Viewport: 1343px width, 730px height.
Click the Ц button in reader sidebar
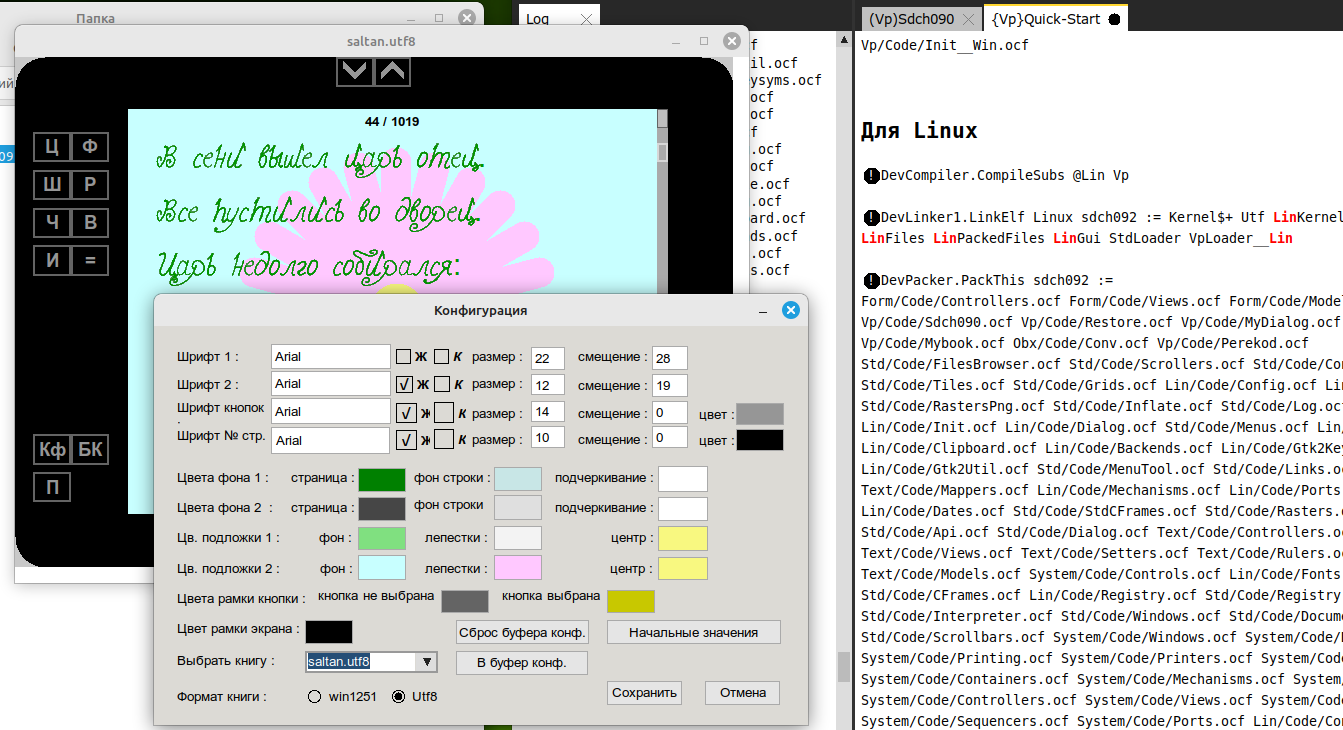point(51,147)
